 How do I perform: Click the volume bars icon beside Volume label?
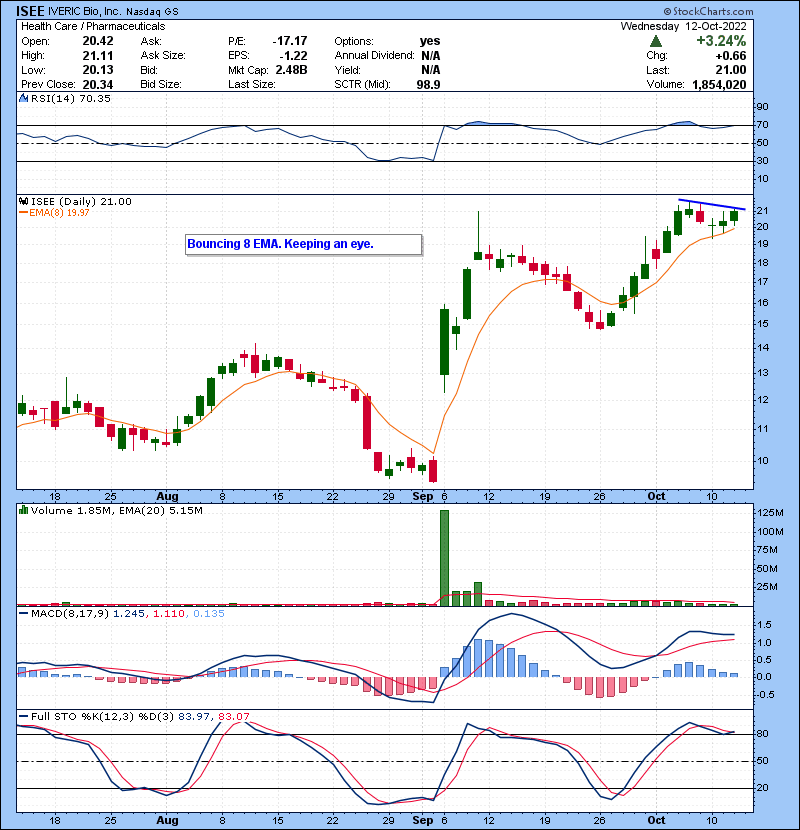pos(23,510)
